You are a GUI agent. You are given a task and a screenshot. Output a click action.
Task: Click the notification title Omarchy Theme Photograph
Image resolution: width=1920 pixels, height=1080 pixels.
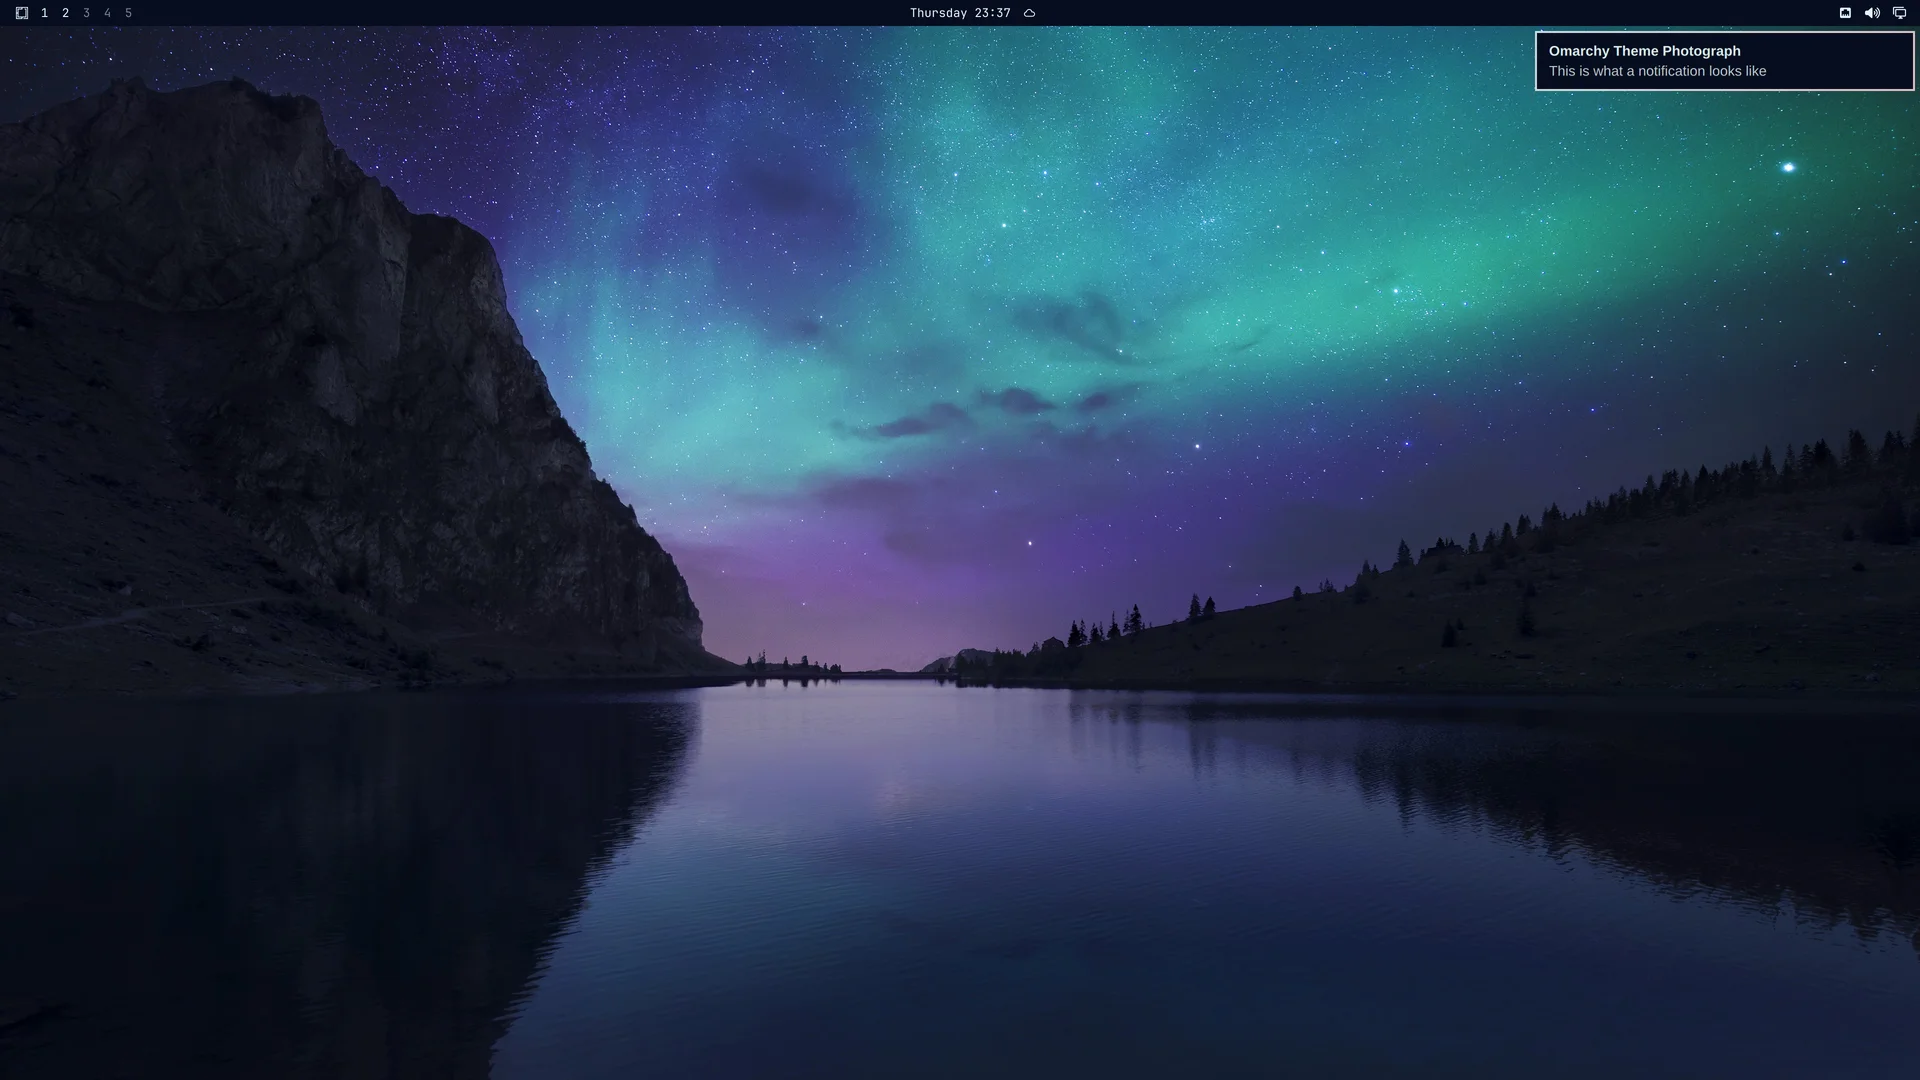point(1644,51)
